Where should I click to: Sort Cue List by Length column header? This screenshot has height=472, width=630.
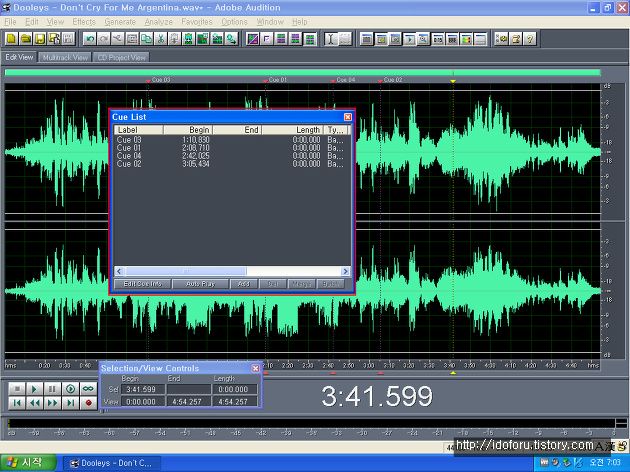(x=292, y=130)
